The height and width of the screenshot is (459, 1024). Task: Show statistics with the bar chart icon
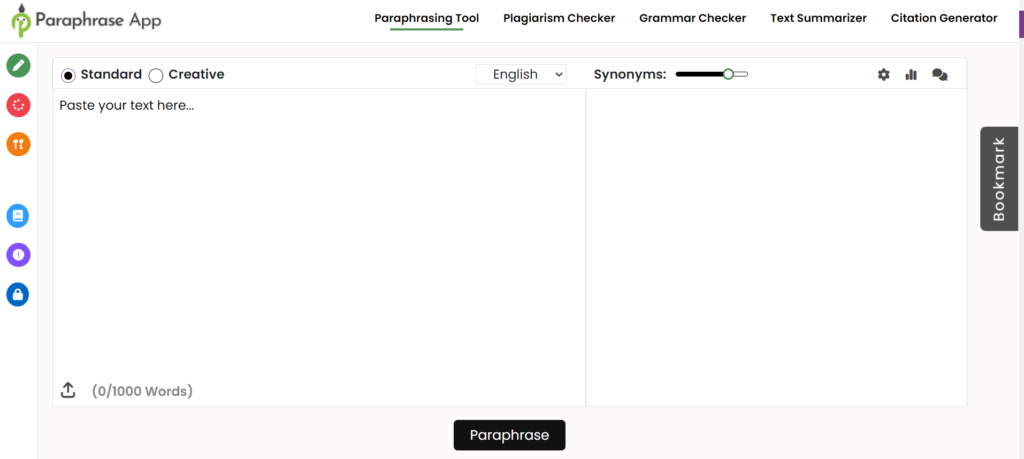(911, 74)
